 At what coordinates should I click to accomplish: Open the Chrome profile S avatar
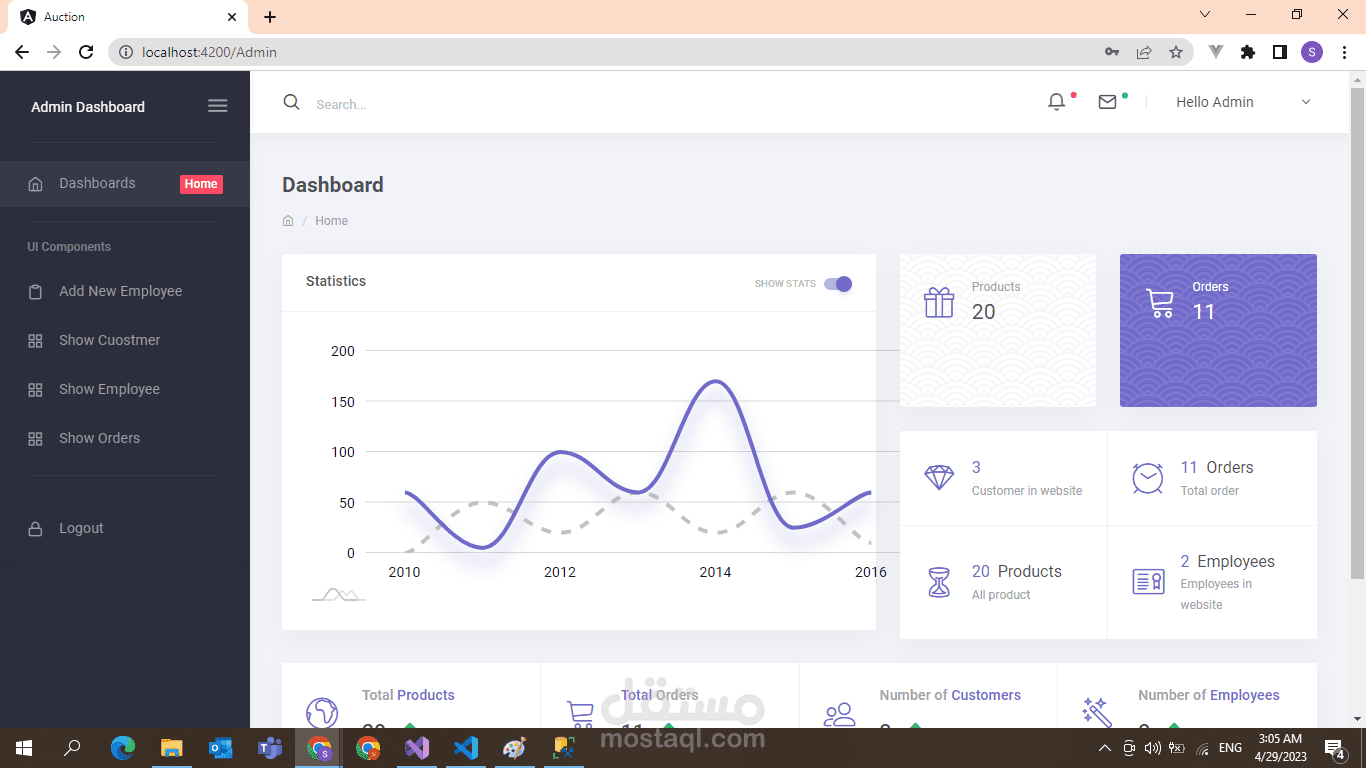1312,52
